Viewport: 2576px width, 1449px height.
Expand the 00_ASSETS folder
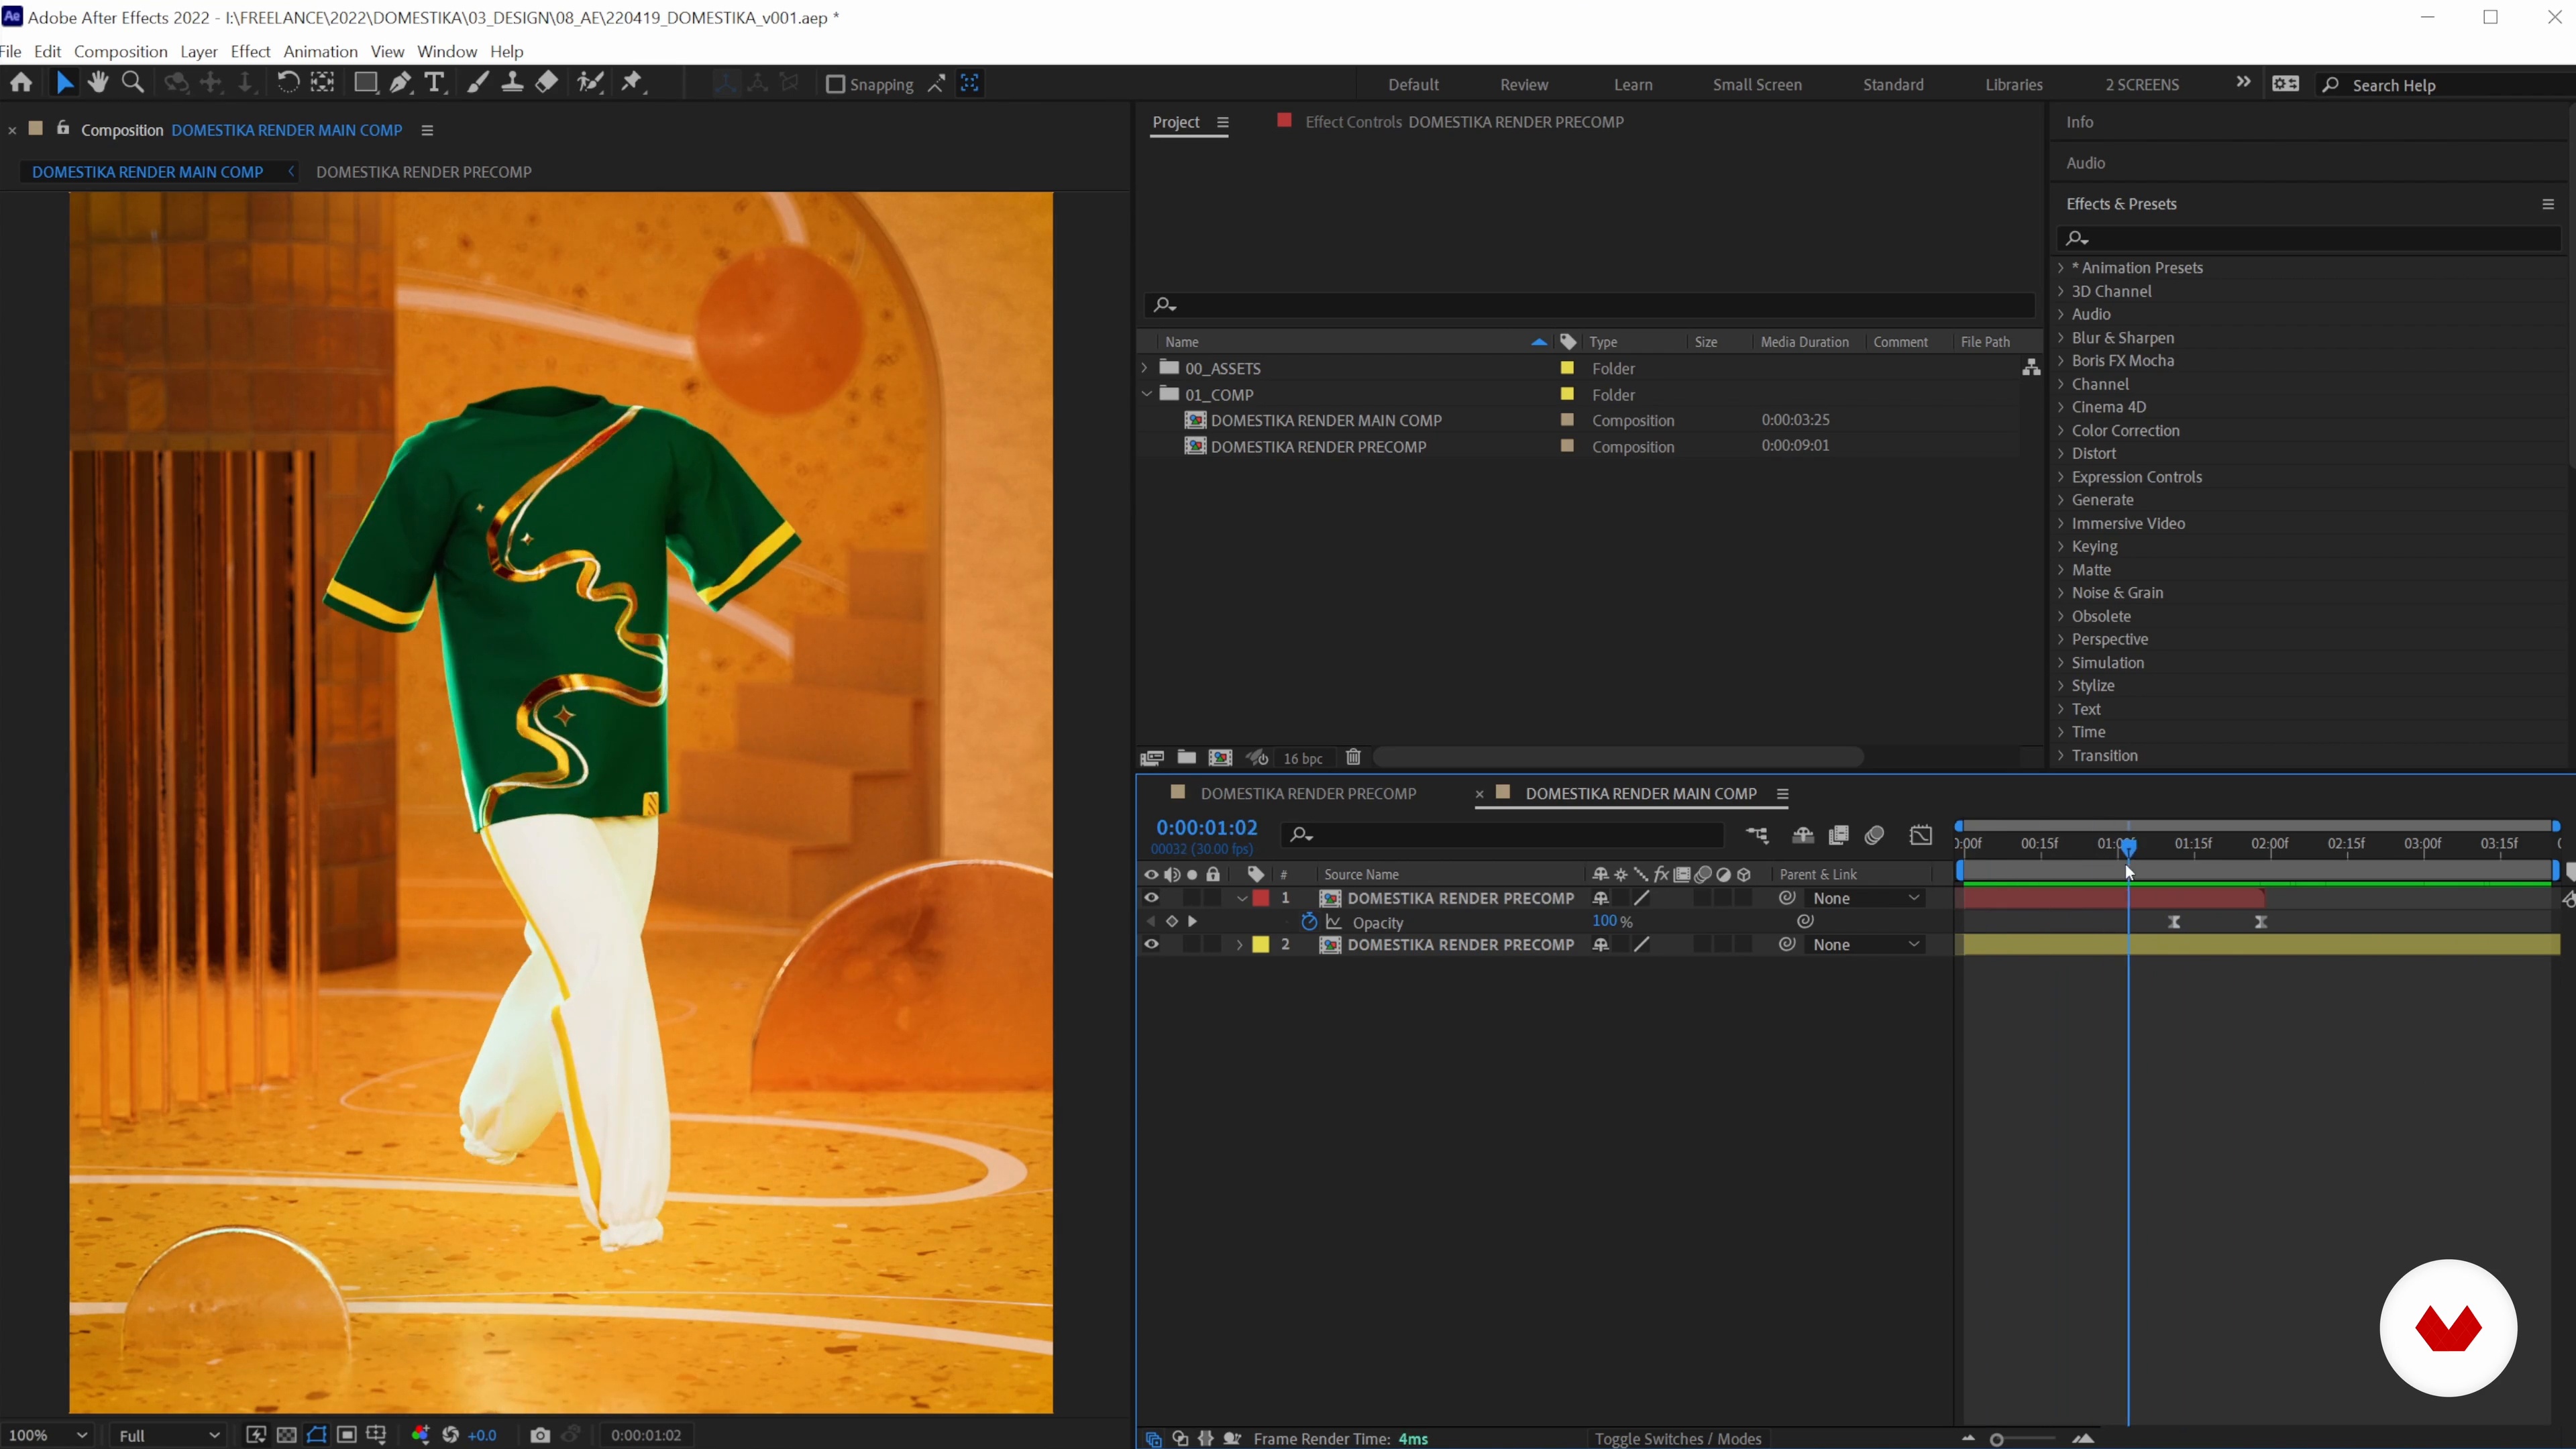[1145, 368]
